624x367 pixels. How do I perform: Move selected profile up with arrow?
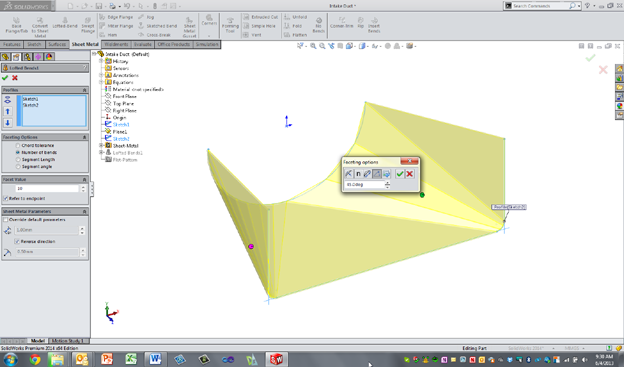click(8, 111)
